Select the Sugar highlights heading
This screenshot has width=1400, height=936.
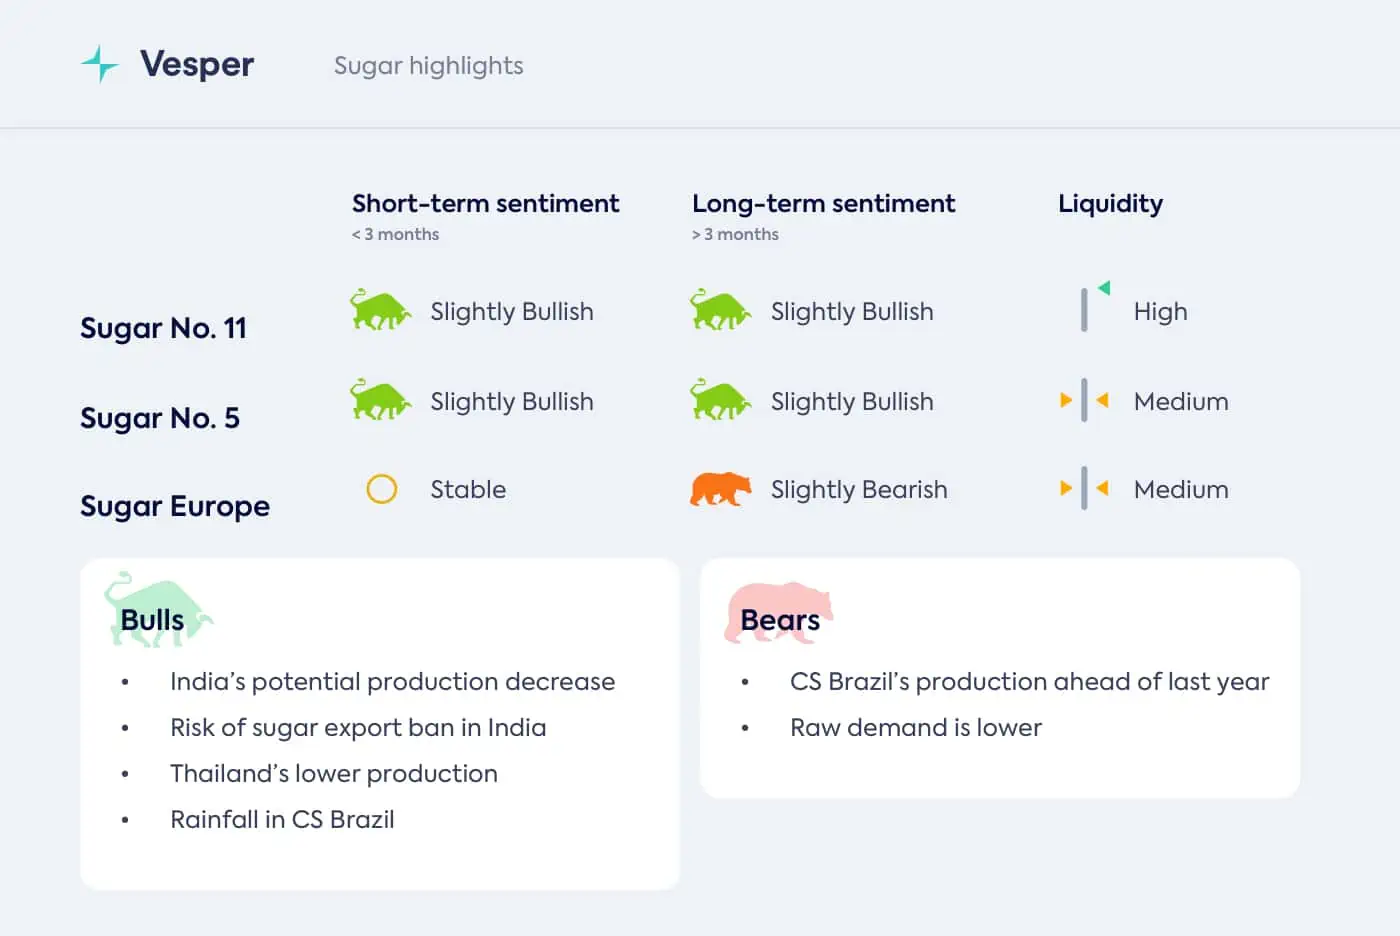pos(429,66)
